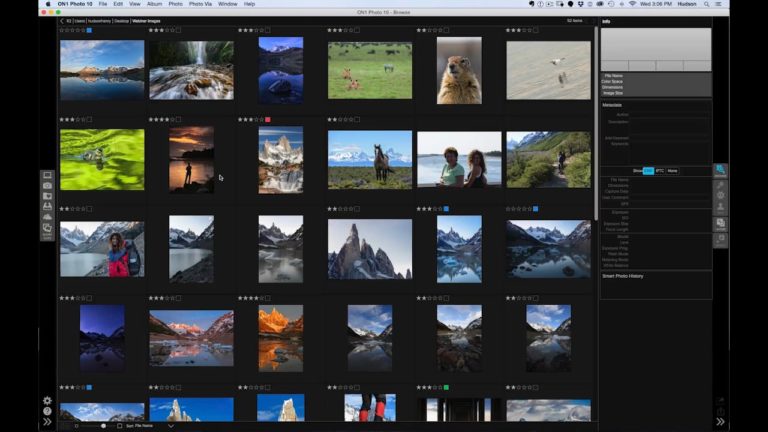Open the albums icon in left sidebar
Image resolution: width=768 pixels, height=432 pixels.
(x=47, y=229)
